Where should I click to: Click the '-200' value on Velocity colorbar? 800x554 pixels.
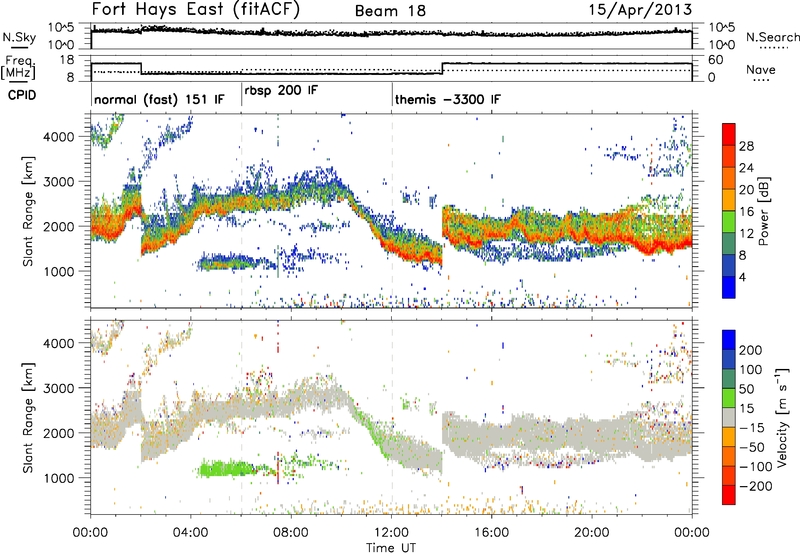pyautogui.click(x=755, y=486)
